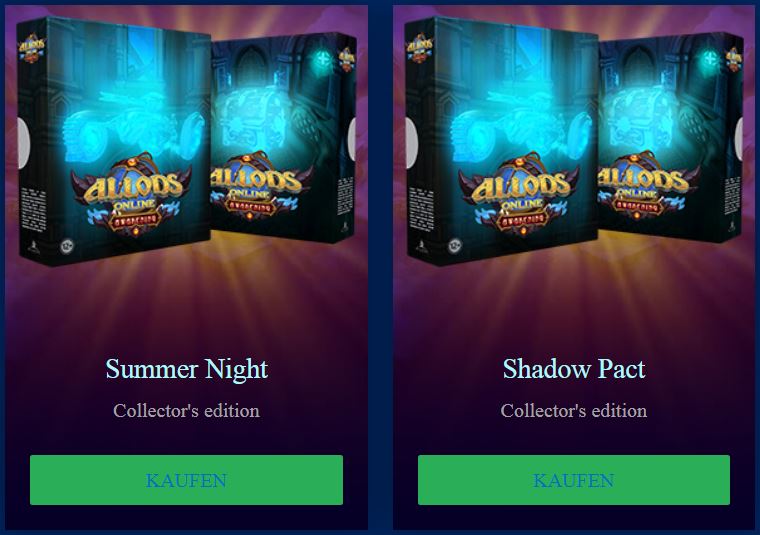This screenshot has height=535, width=760.
Task: Click KAUFEN under Shadow Pact
Action: (574, 480)
